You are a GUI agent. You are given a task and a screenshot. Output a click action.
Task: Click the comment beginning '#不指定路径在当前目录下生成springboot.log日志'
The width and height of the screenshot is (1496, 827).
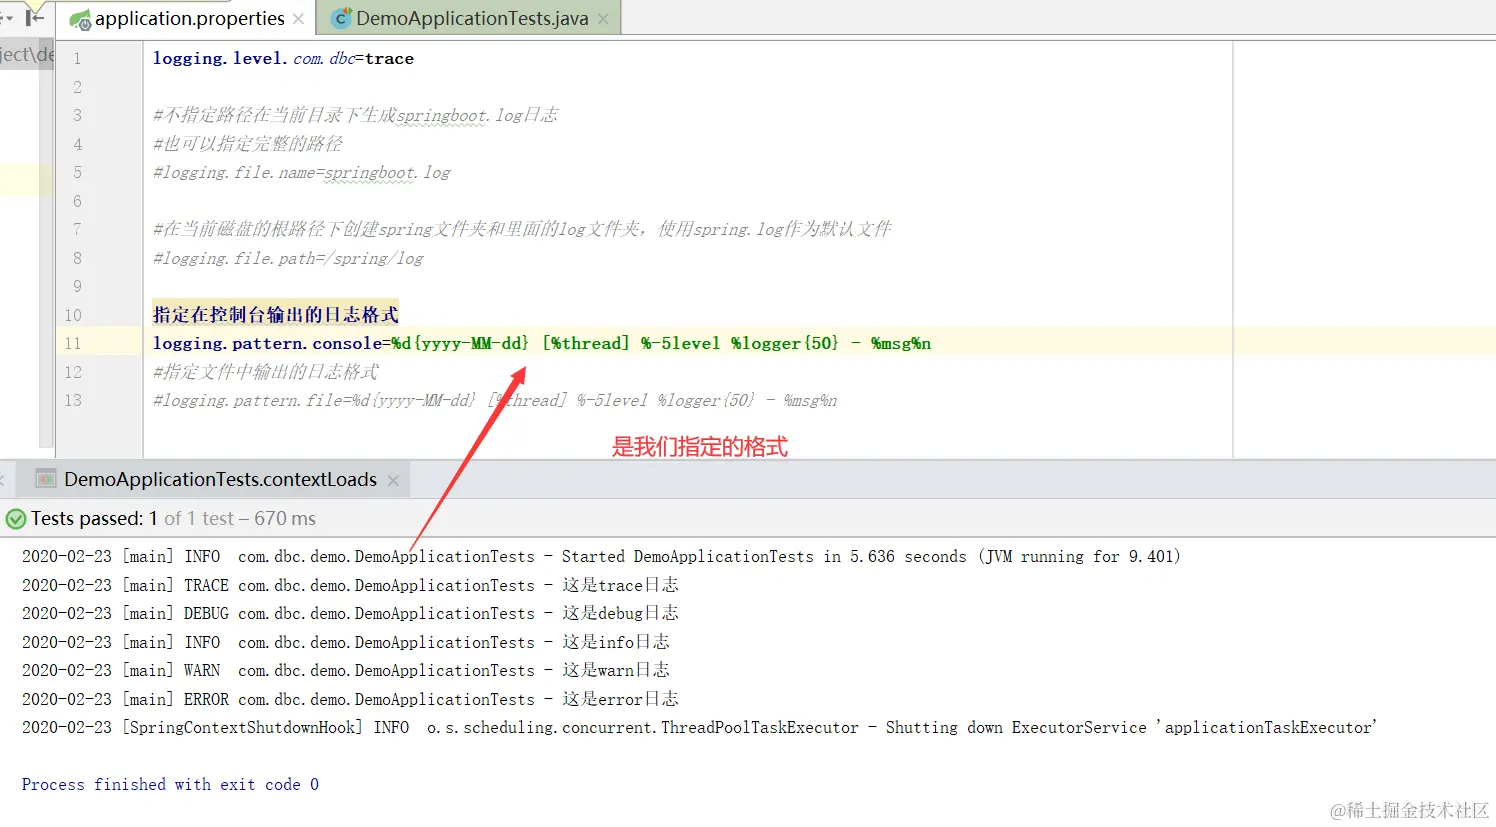pyautogui.click(x=355, y=115)
